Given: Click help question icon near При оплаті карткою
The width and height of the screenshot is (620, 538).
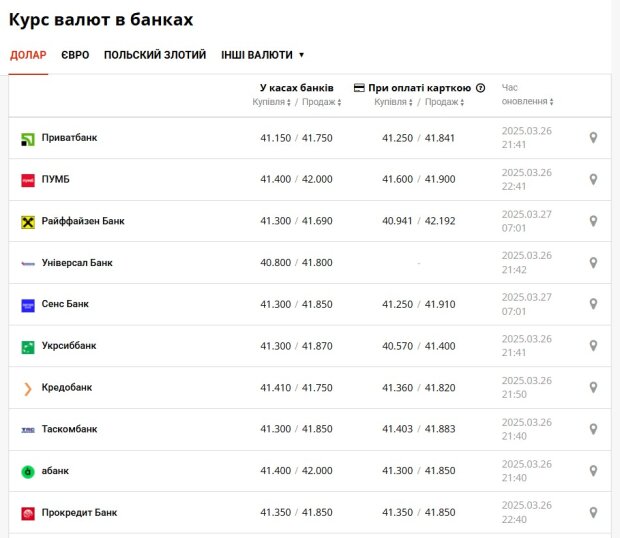Looking at the screenshot, I should pyautogui.click(x=480, y=88).
